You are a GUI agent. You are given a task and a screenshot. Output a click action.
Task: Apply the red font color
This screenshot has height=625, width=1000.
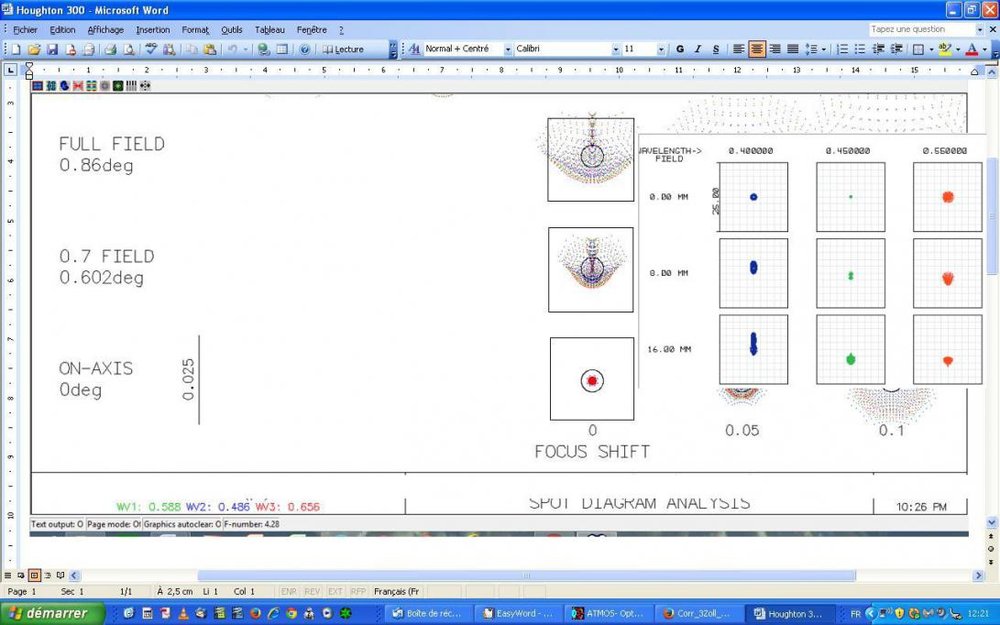click(972, 49)
